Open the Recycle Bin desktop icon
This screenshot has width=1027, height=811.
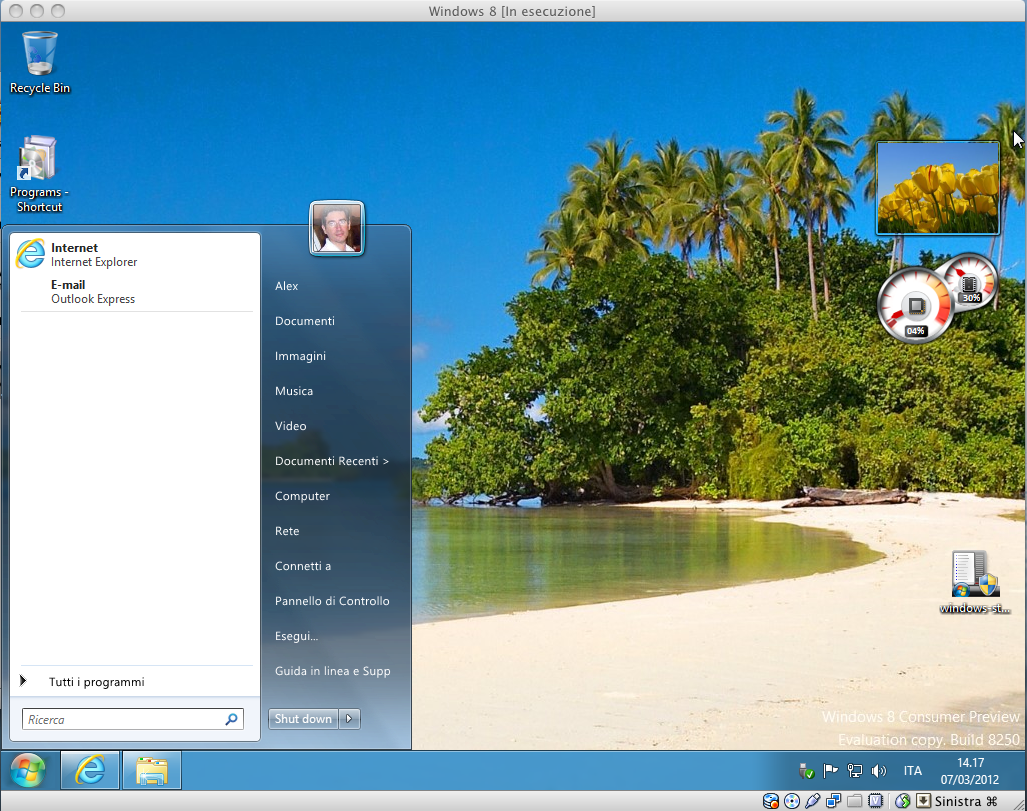[40, 62]
